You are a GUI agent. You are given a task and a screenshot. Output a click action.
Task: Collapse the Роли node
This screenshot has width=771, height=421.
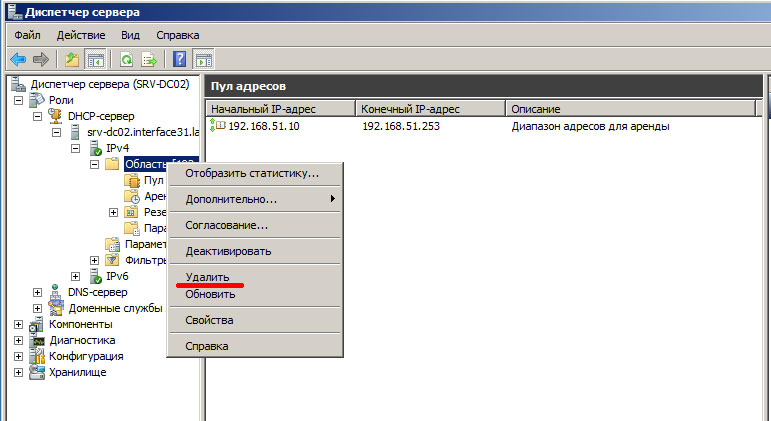(19, 100)
